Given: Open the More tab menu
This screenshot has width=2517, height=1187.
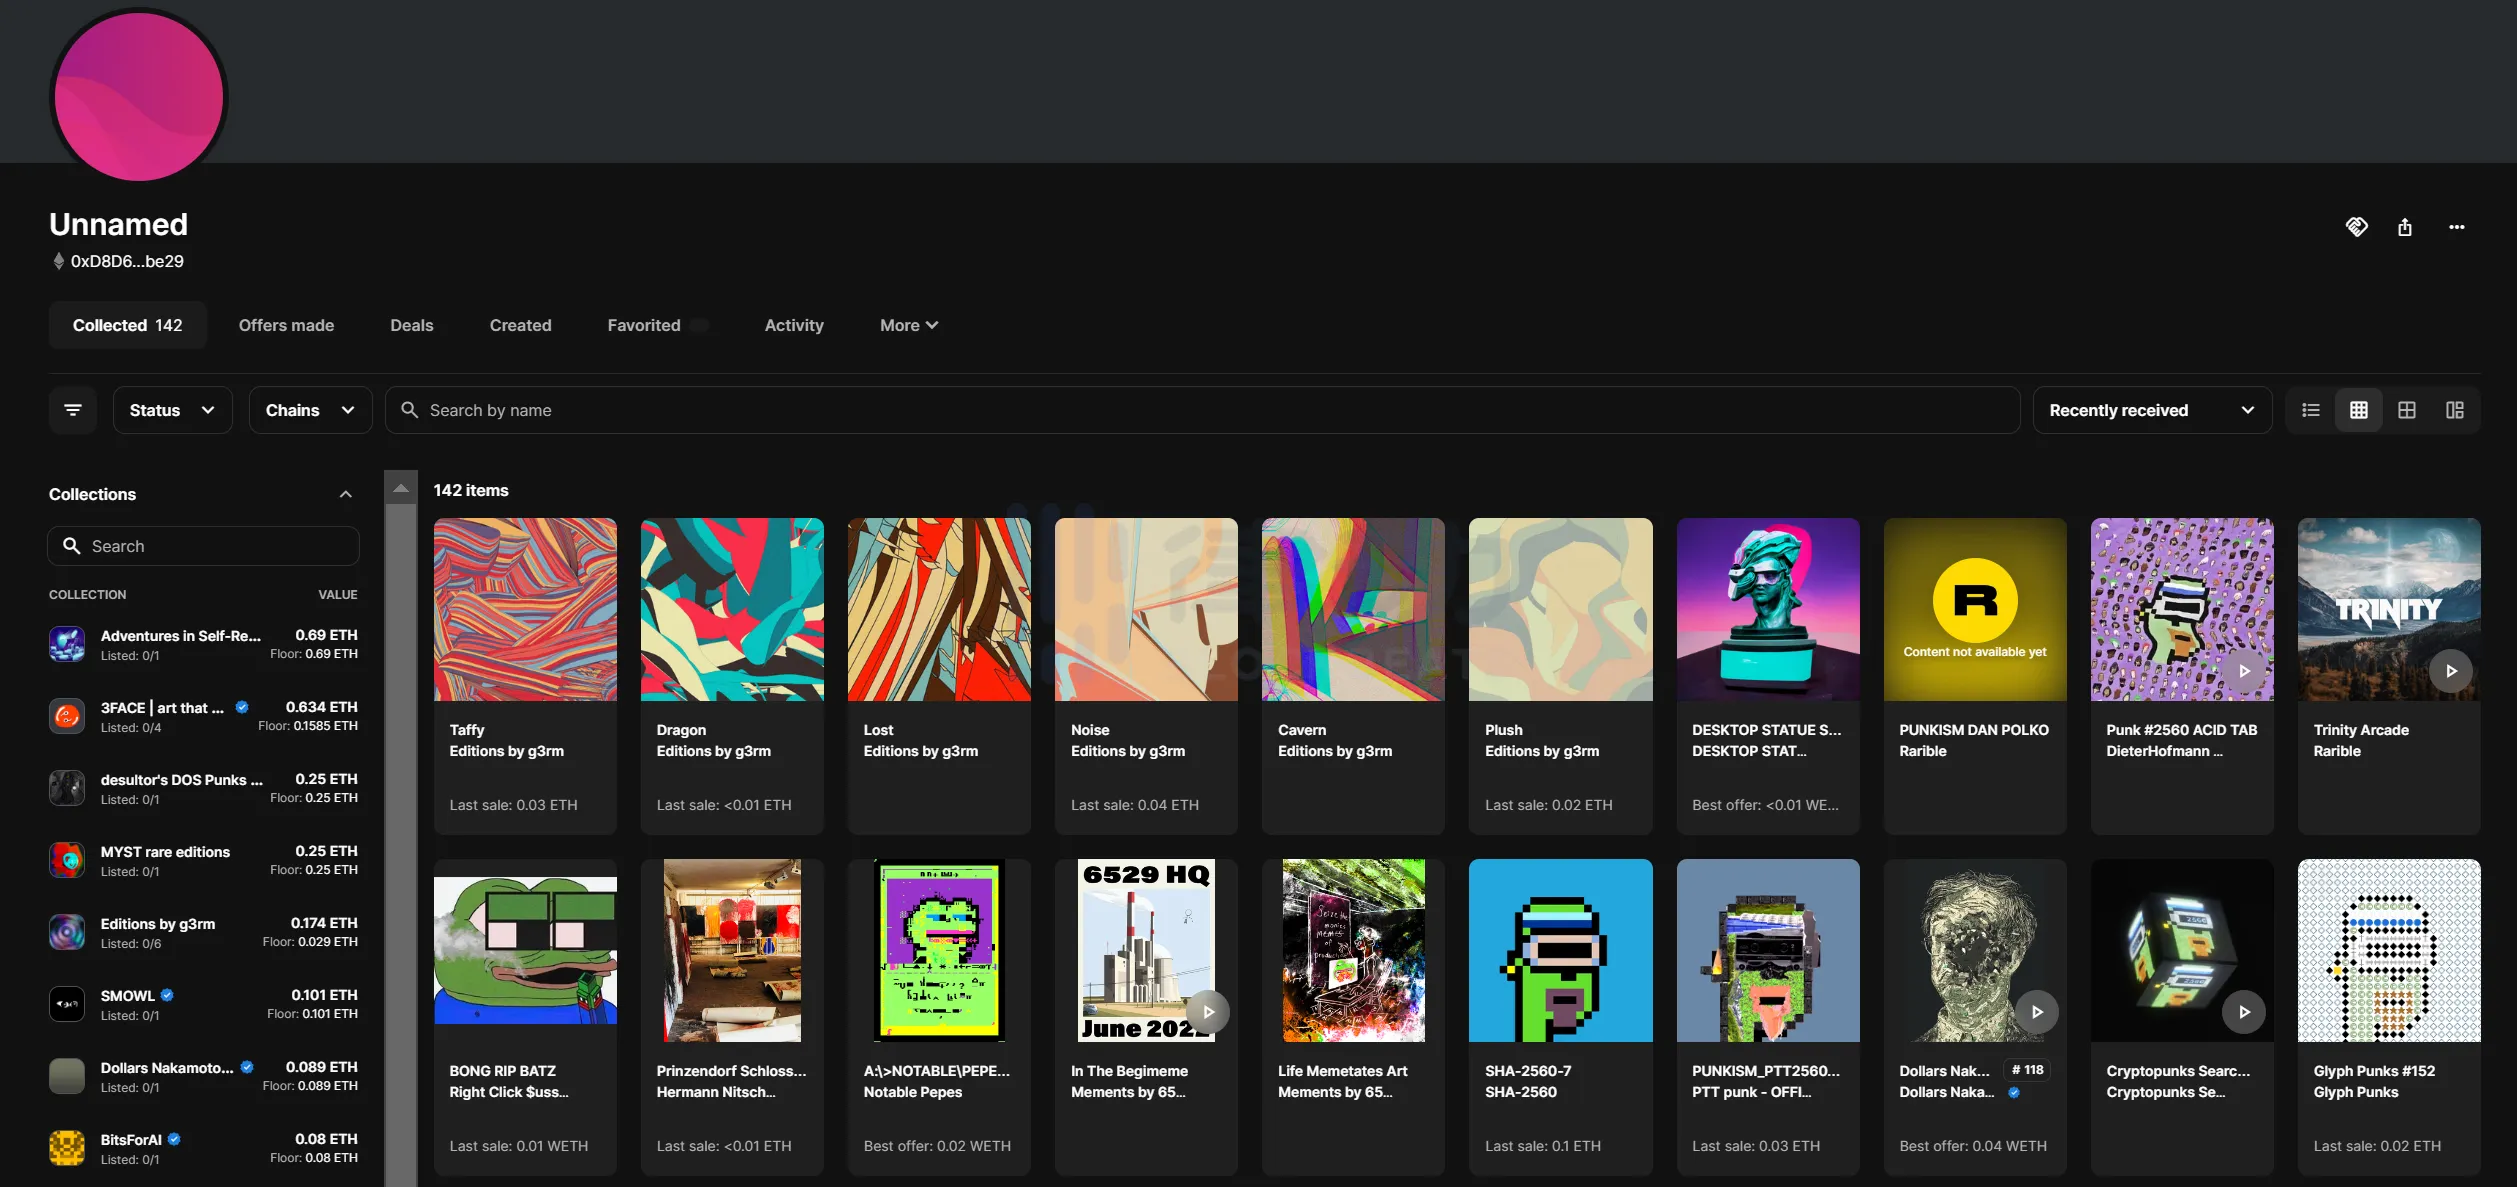Looking at the screenshot, I should [908, 325].
